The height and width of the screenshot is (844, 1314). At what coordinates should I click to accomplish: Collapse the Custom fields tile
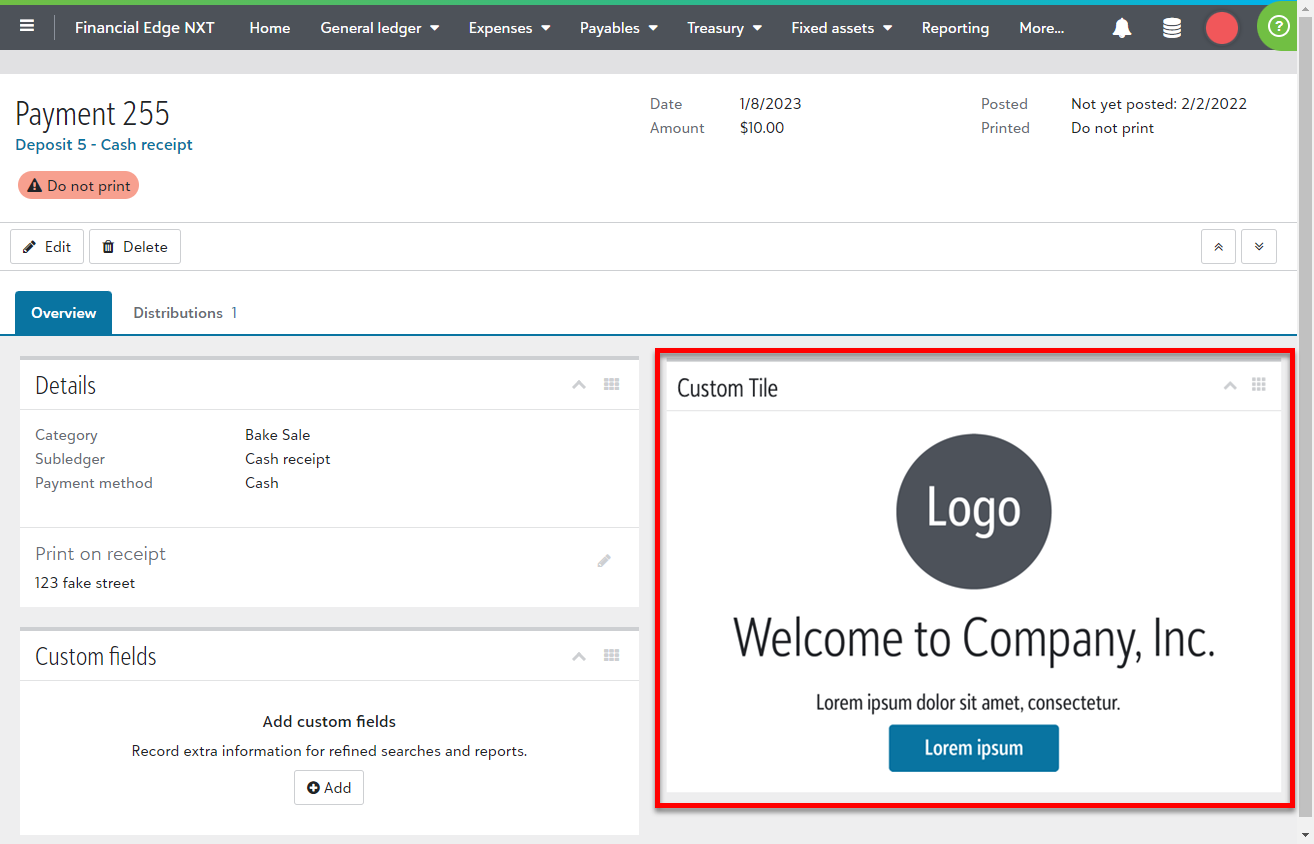[x=579, y=656]
